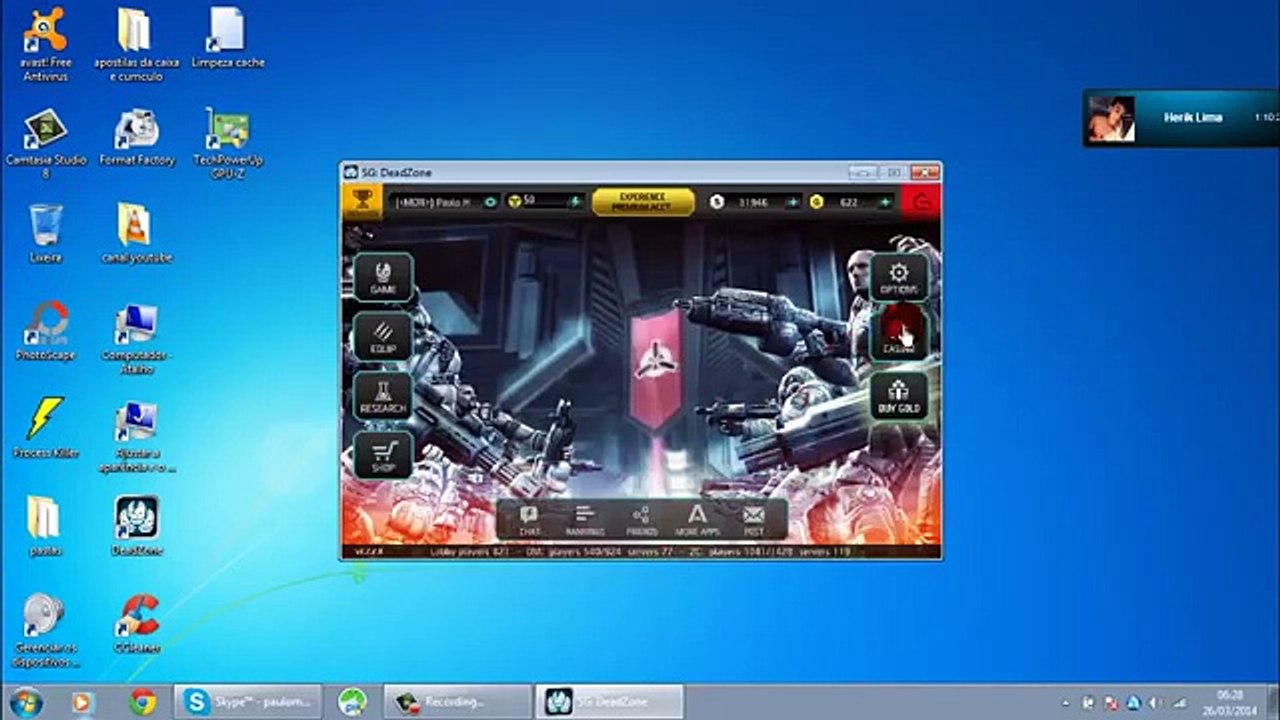This screenshot has width=1280, height=720.
Task: Click the red faction banner emblem
Action: click(x=656, y=363)
